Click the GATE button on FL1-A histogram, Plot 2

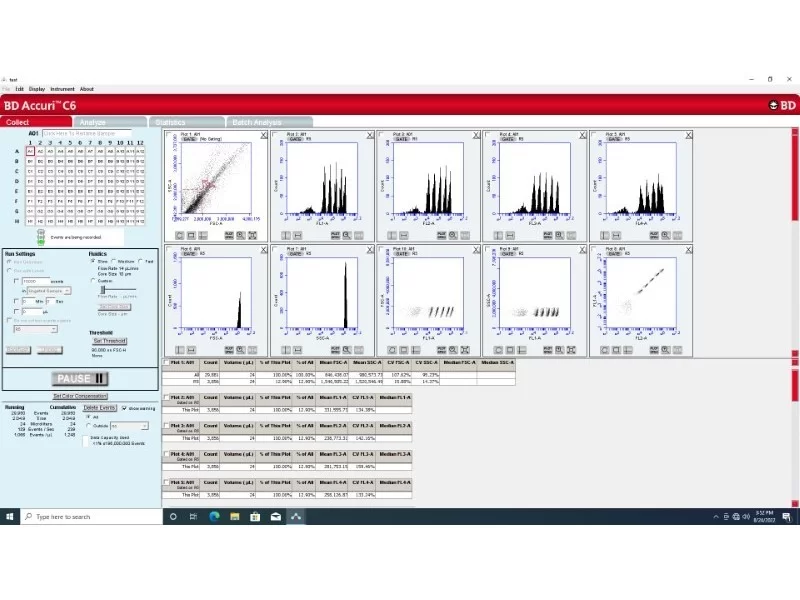tap(295, 139)
